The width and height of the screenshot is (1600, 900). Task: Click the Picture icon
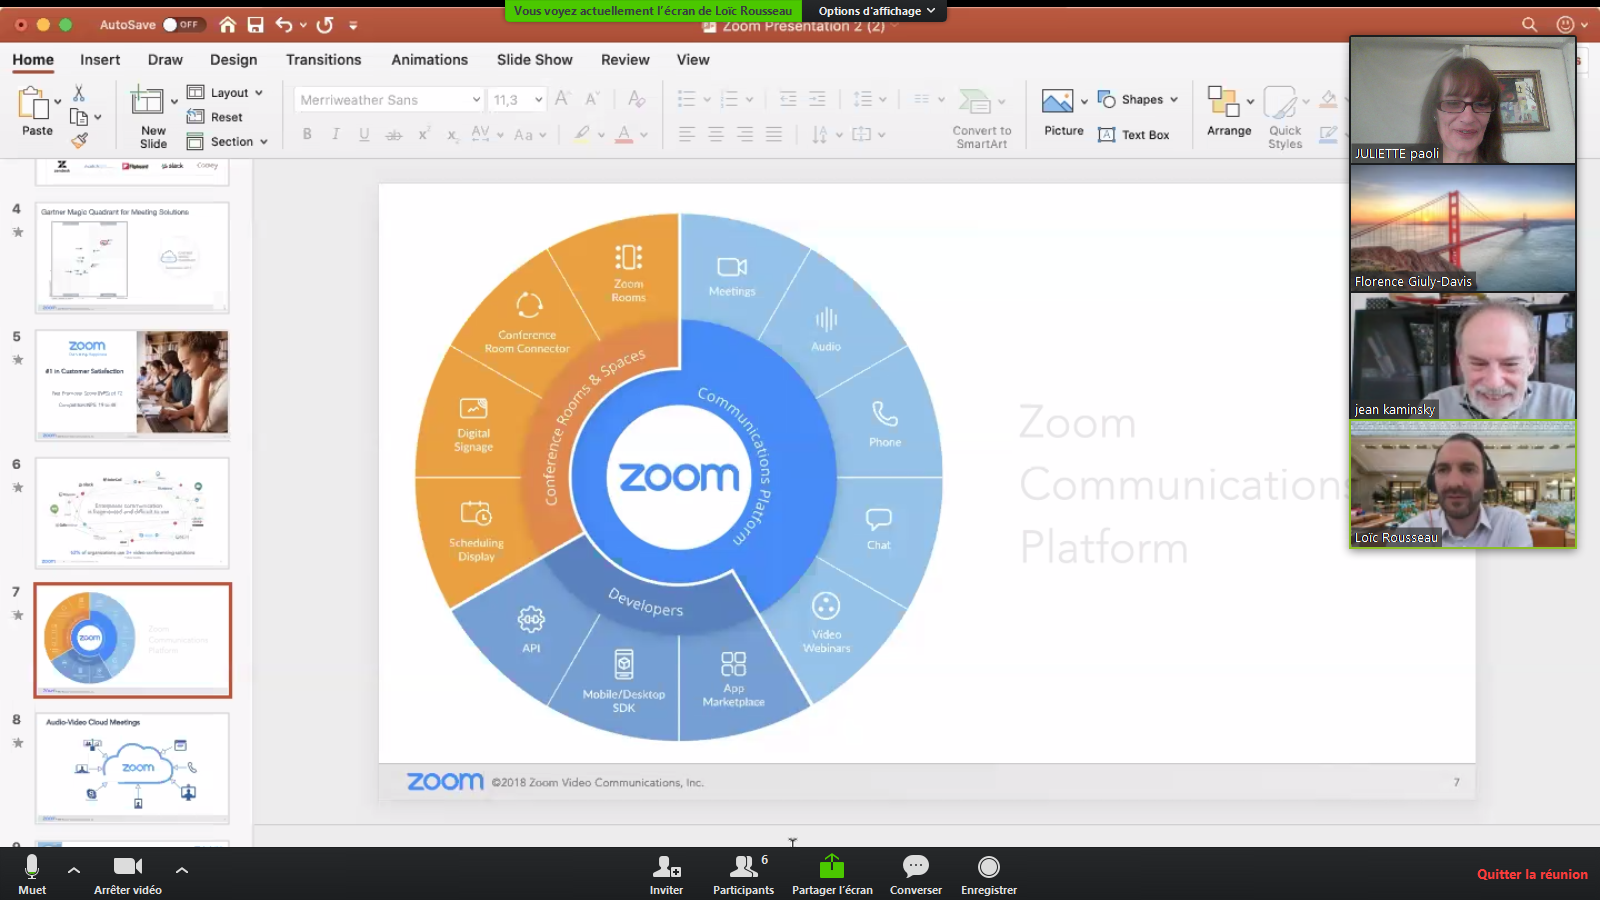point(1057,101)
